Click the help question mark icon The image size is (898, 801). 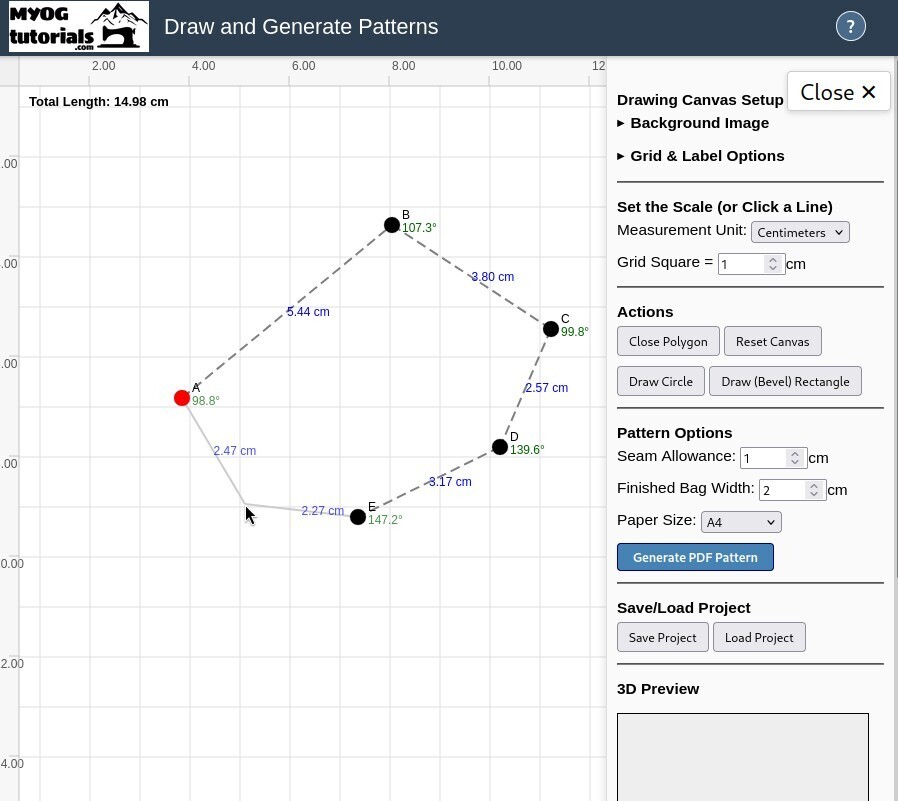click(850, 27)
